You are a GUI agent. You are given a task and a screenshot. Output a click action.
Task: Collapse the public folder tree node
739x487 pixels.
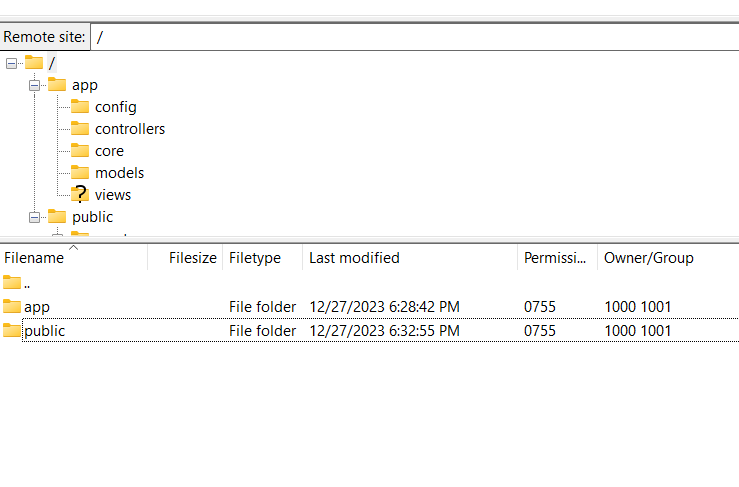point(35,217)
